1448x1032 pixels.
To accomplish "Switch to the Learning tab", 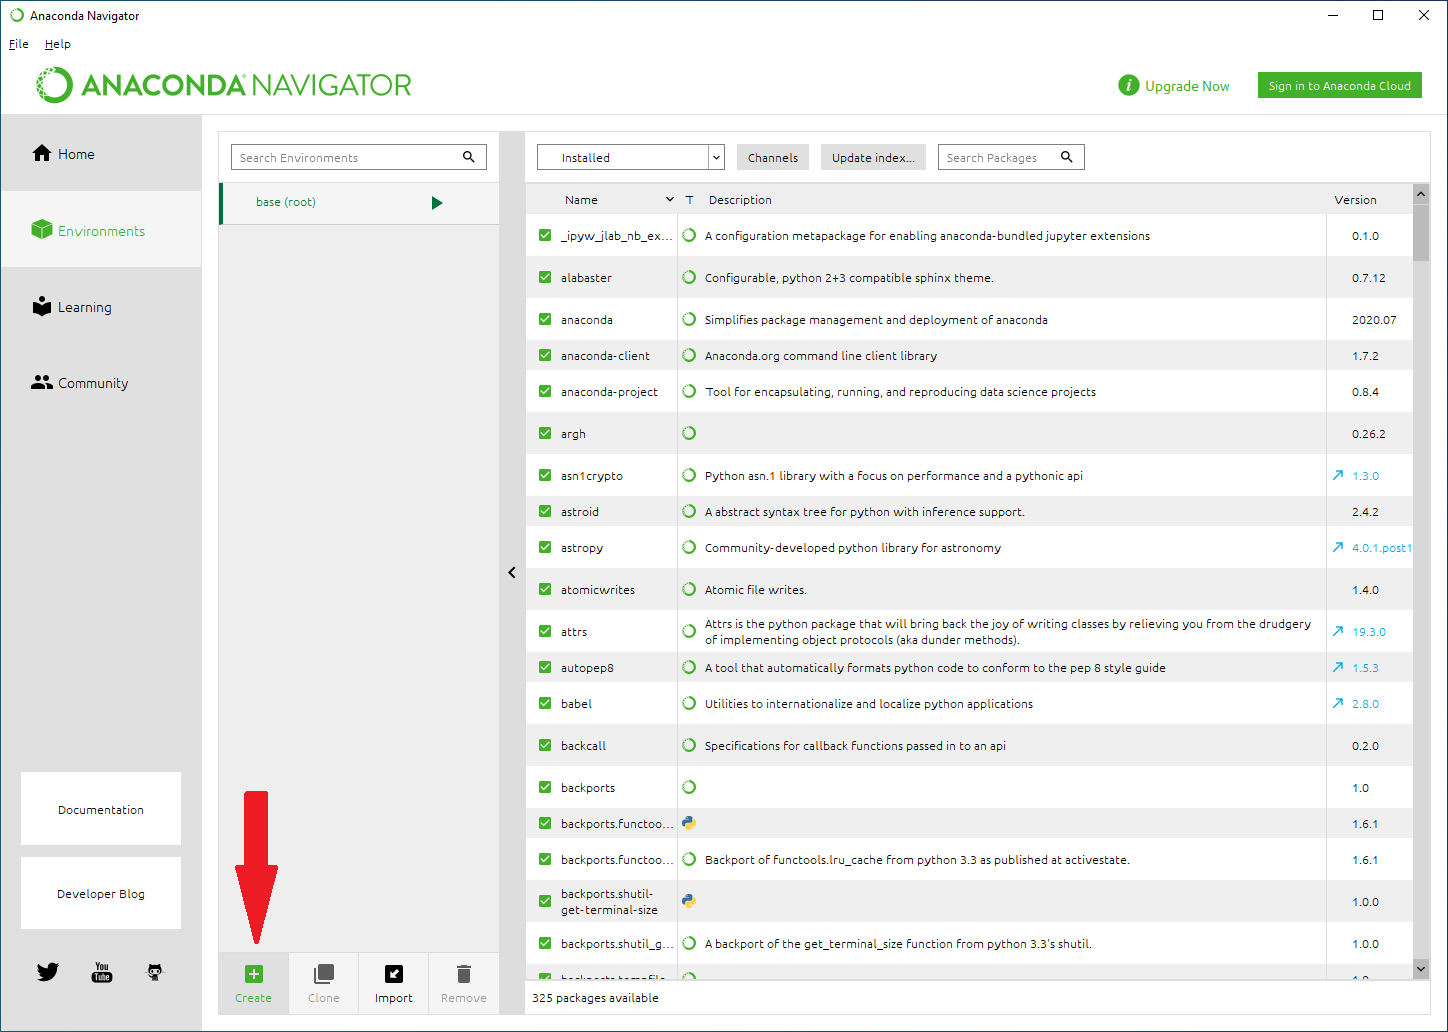I will tap(84, 307).
